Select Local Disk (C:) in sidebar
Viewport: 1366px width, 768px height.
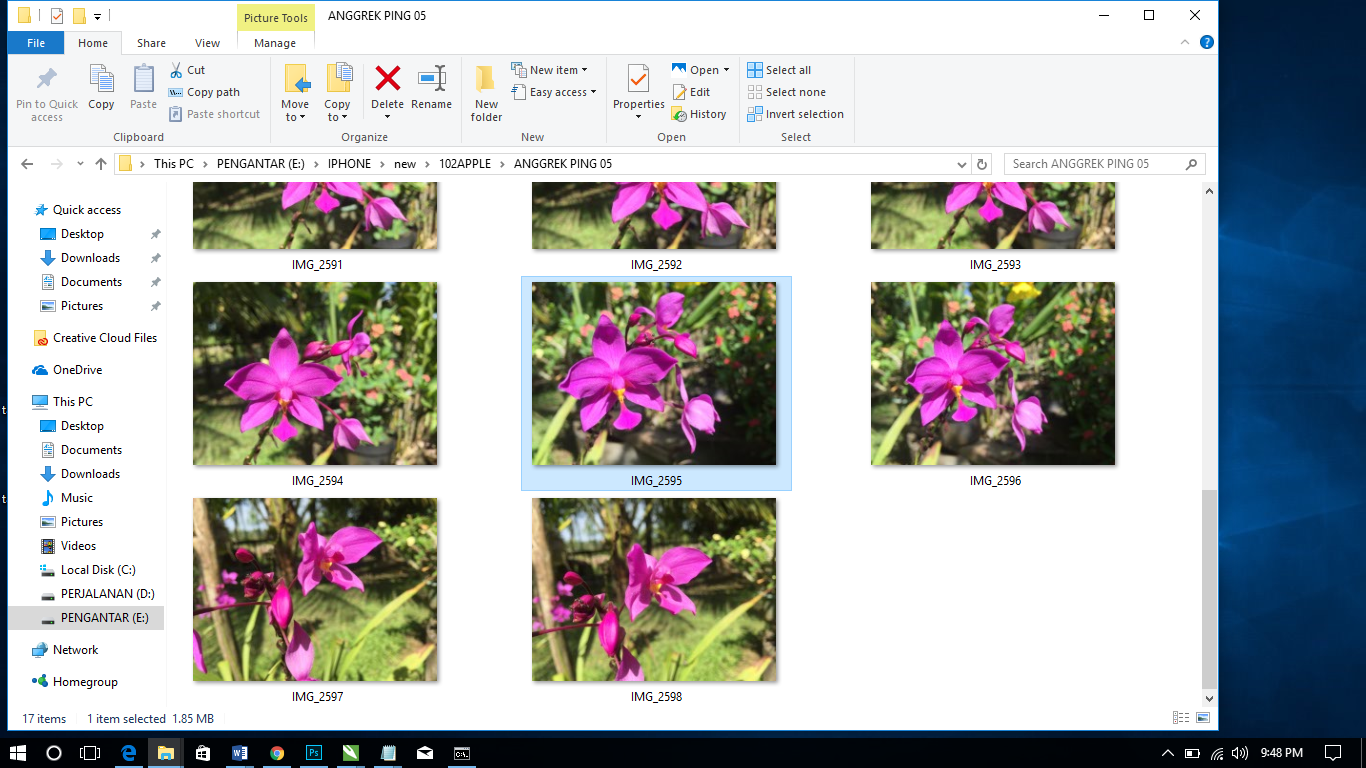coord(97,570)
